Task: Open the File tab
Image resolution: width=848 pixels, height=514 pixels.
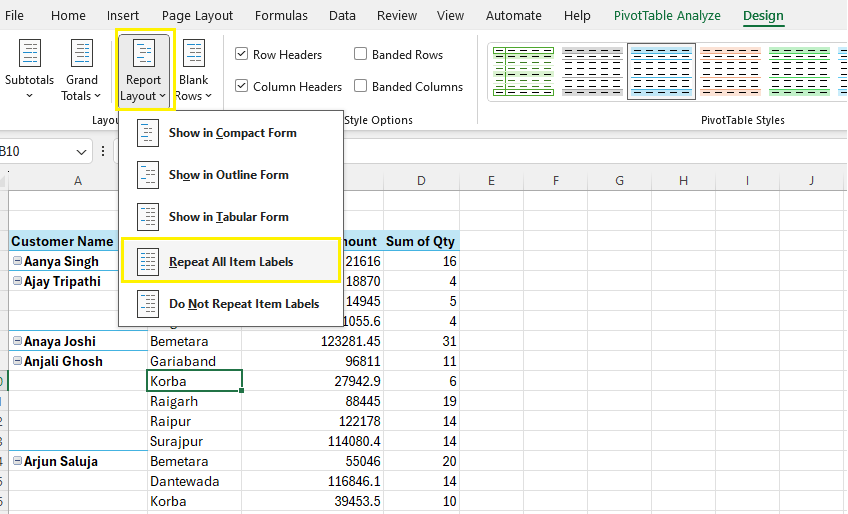Action: (14, 15)
